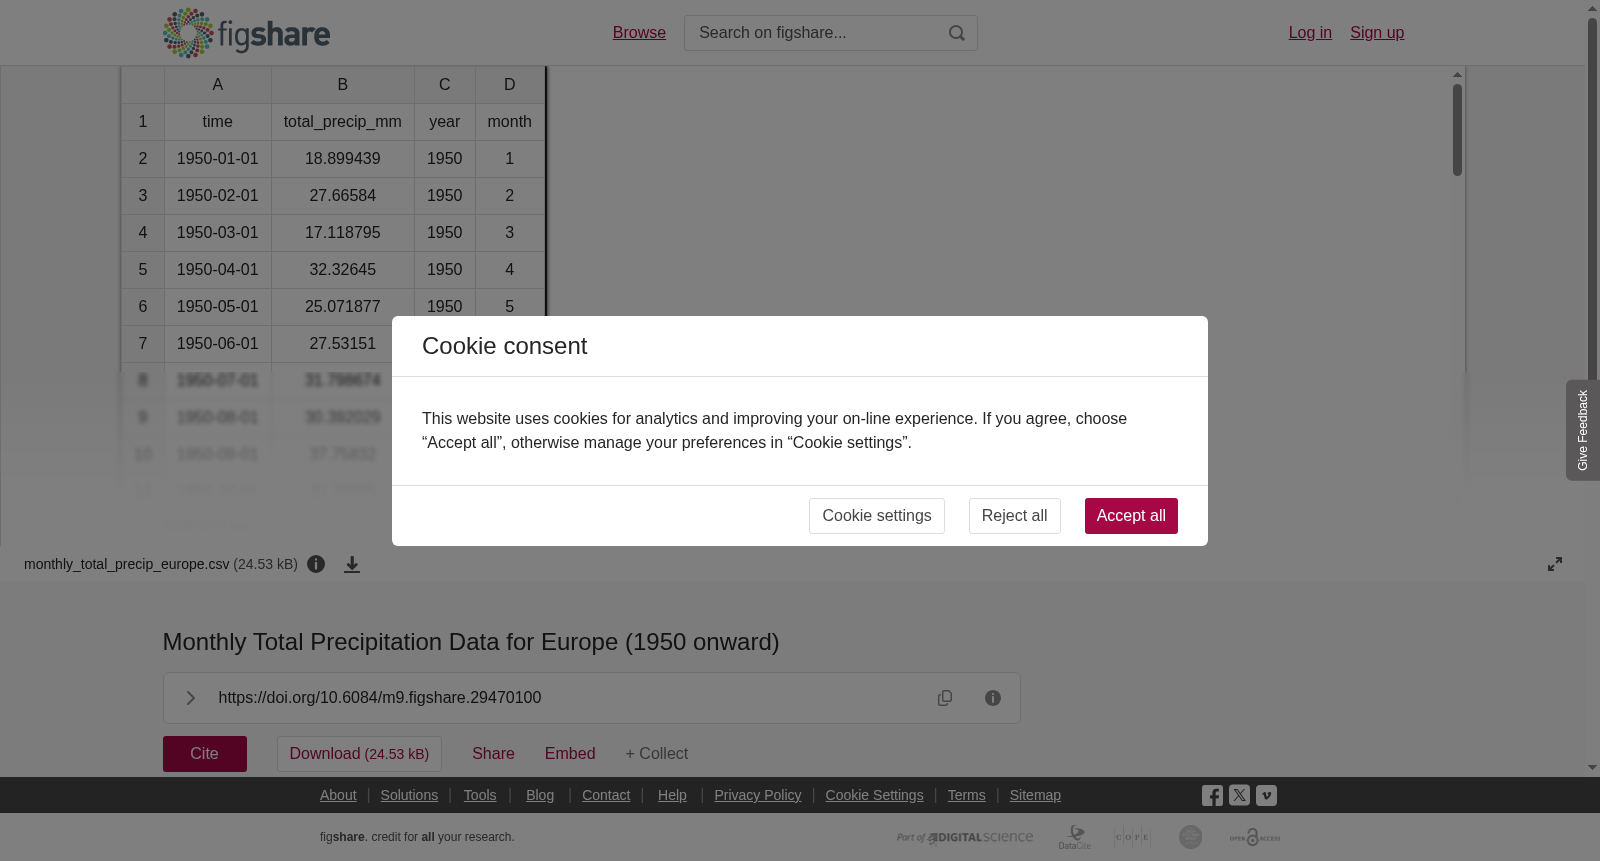Click the DataCite logo
Viewport: 1600px width, 861px height.
tap(1075, 837)
